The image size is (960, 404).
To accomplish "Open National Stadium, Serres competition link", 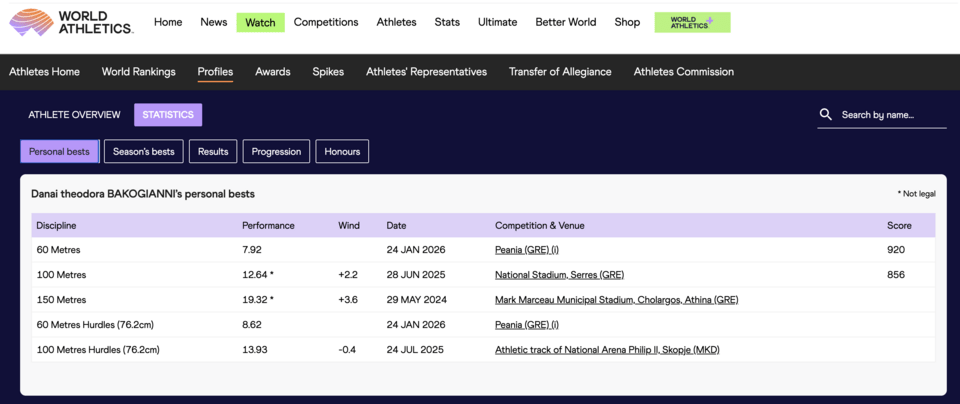I will 560,275.
